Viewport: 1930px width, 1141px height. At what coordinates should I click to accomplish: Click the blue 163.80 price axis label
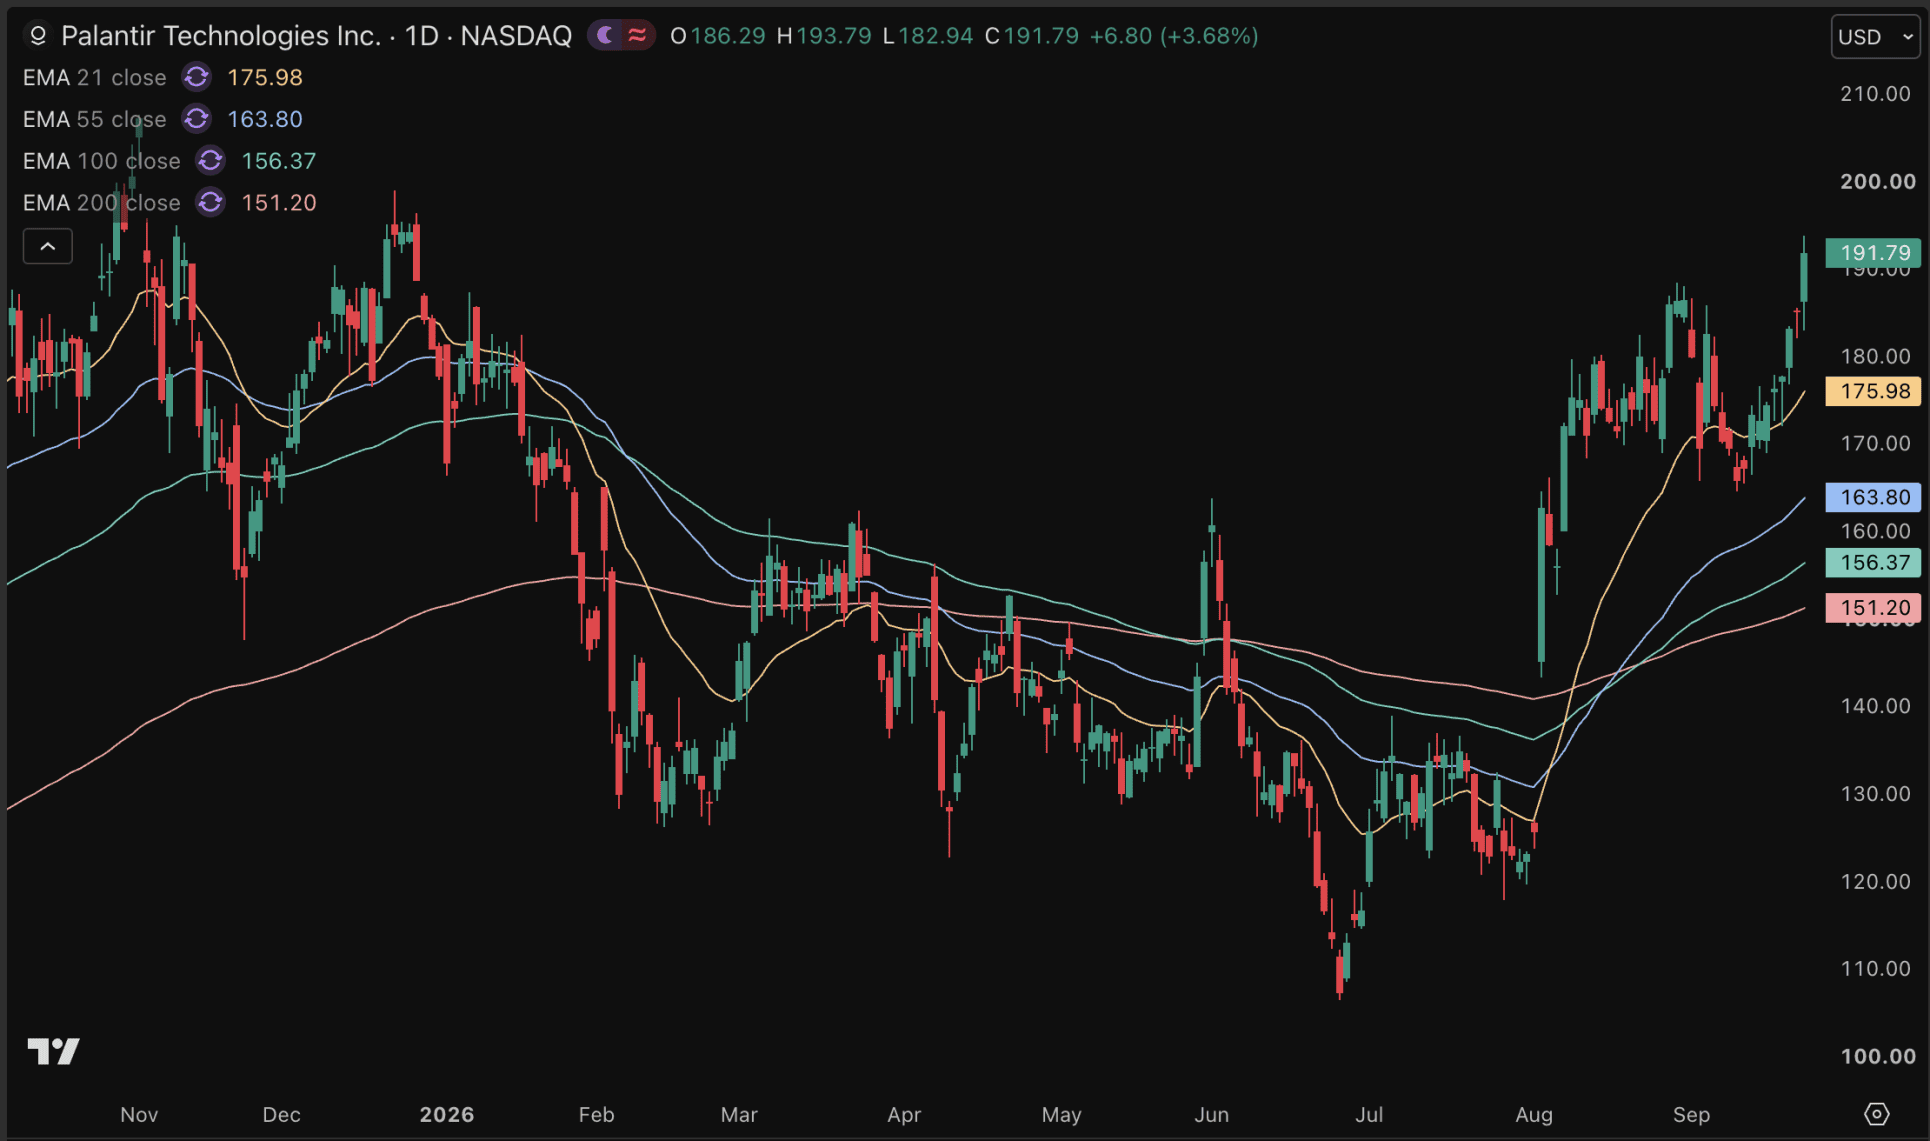coord(1873,497)
